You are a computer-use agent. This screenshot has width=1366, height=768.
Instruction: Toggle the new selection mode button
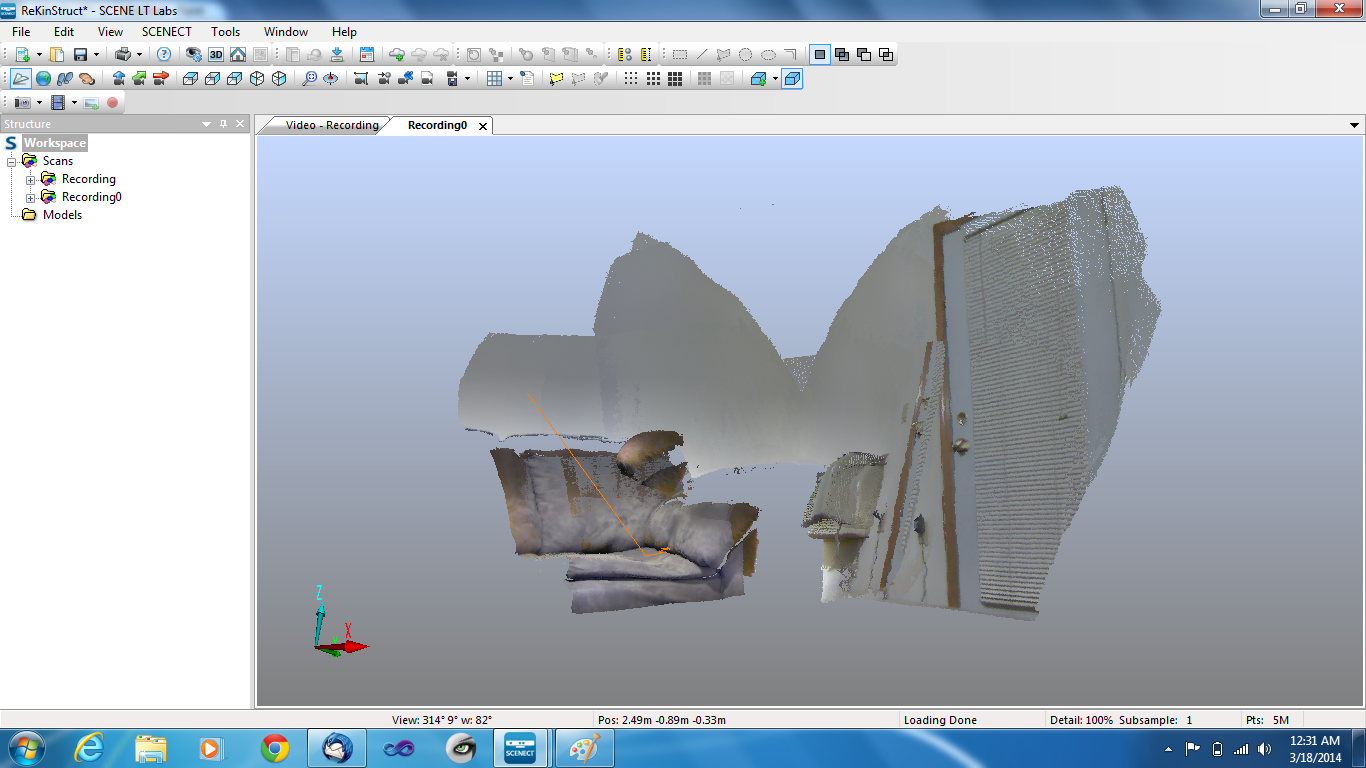point(820,55)
